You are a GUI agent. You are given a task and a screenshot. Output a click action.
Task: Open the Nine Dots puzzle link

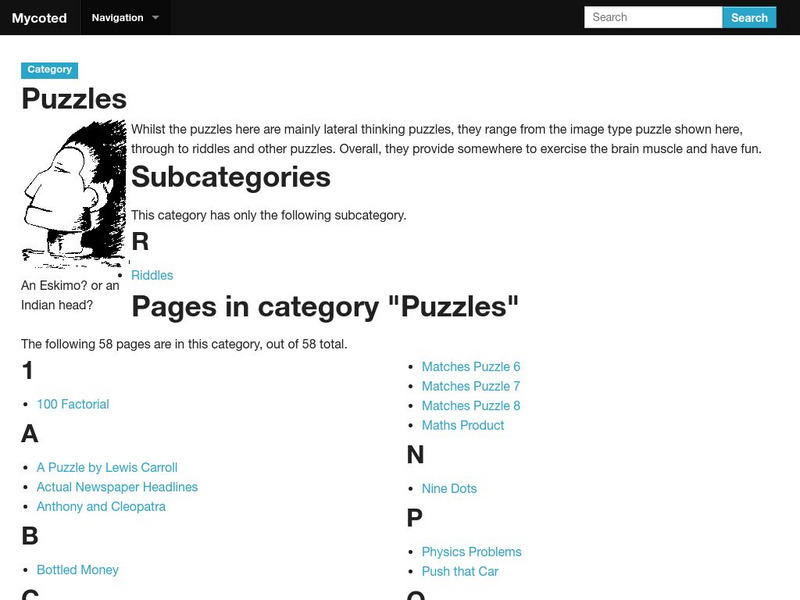point(449,489)
